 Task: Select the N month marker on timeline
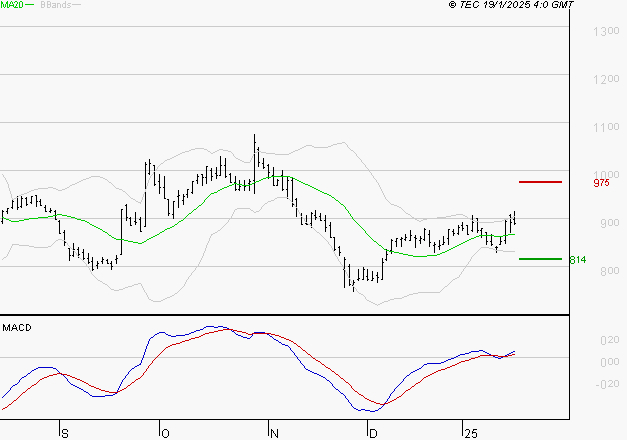[x=273, y=433]
